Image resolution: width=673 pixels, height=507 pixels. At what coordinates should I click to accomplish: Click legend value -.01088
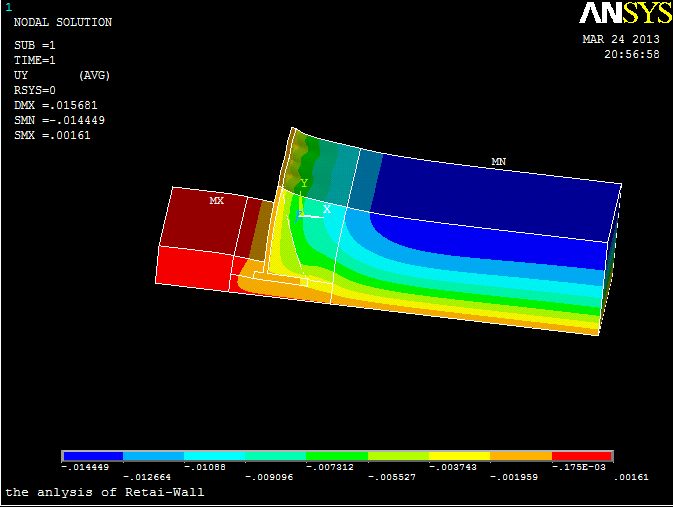[x=205, y=467]
